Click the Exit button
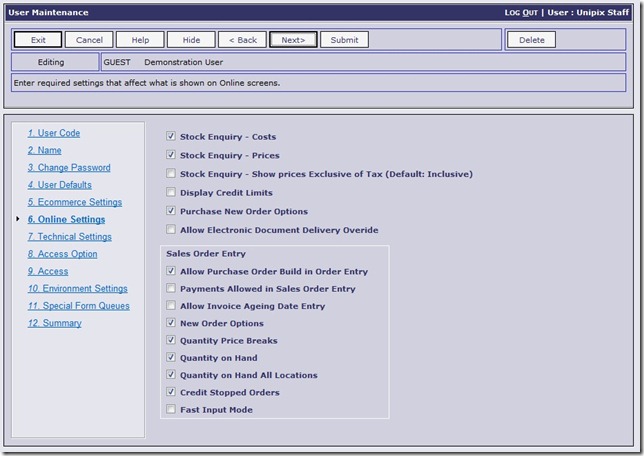This screenshot has width=644, height=456. click(x=38, y=40)
